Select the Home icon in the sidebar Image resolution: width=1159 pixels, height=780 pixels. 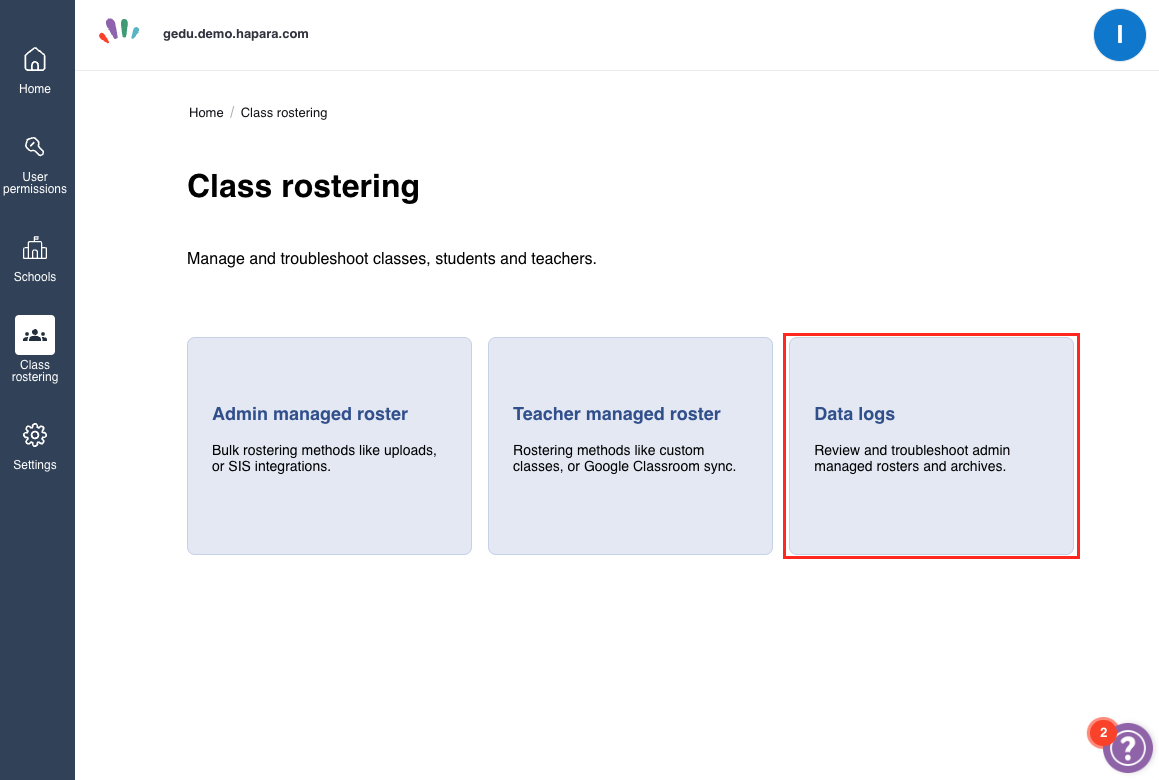tap(35, 60)
